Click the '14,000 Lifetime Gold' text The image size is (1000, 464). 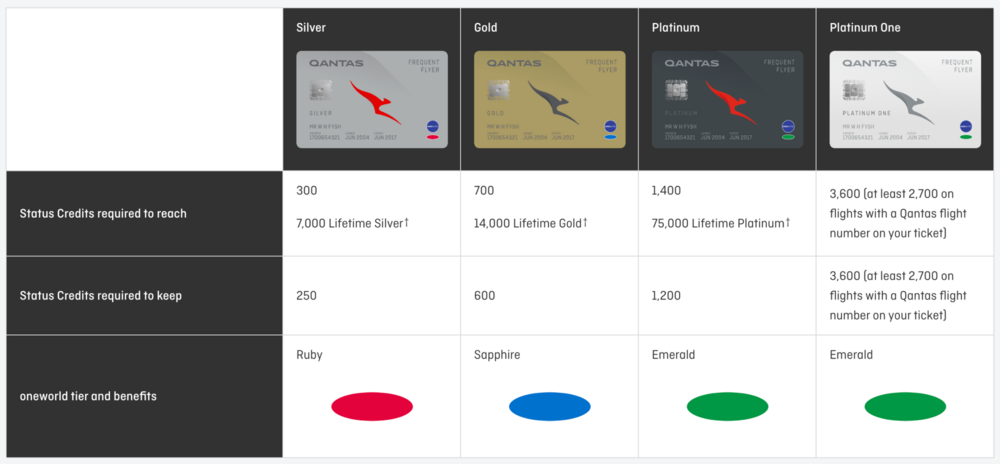pyautogui.click(x=530, y=223)
